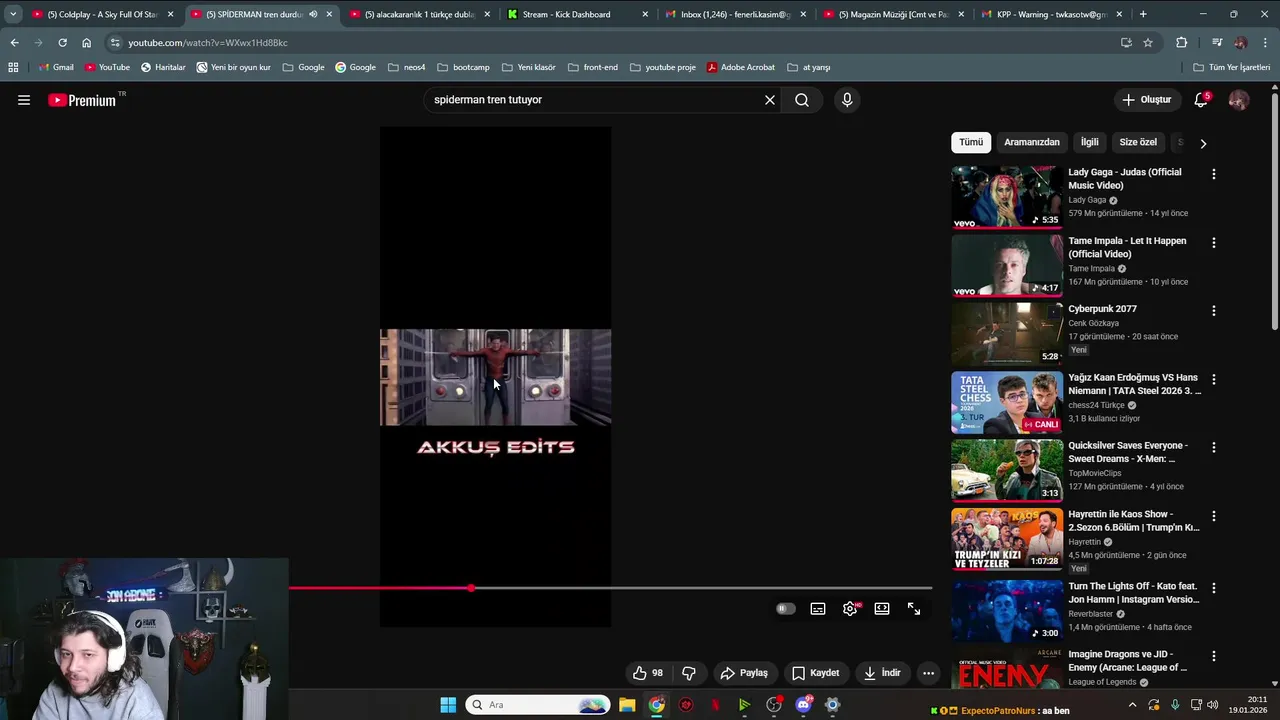Bookmark this page with the star

click(x=1148, y=43)
